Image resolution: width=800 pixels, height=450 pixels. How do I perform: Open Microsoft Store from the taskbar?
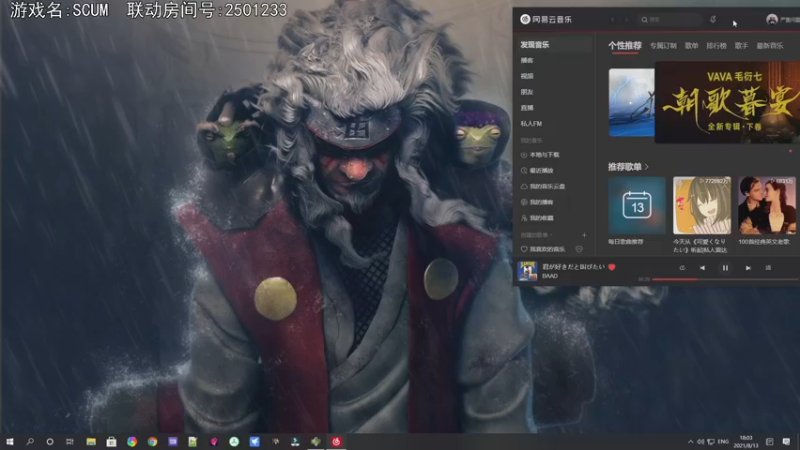111,442
